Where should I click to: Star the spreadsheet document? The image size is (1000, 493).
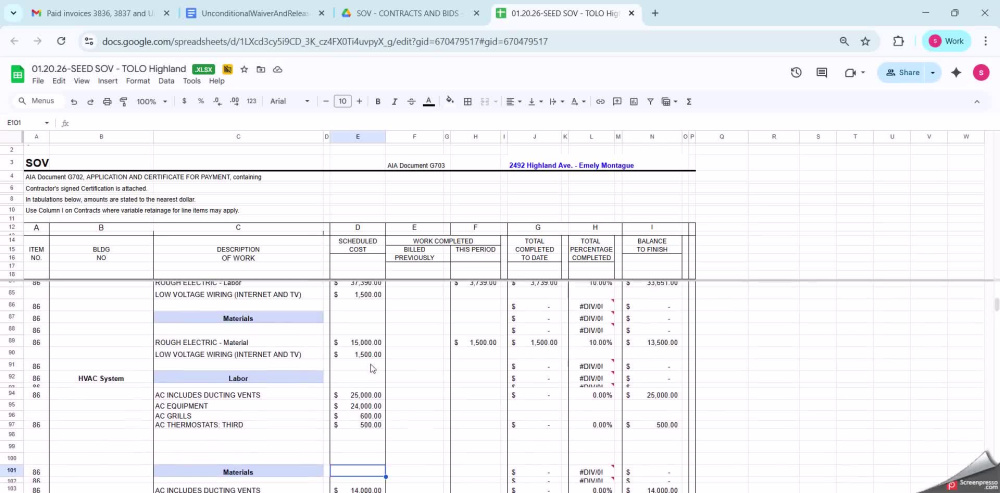[x=244, y=70]
